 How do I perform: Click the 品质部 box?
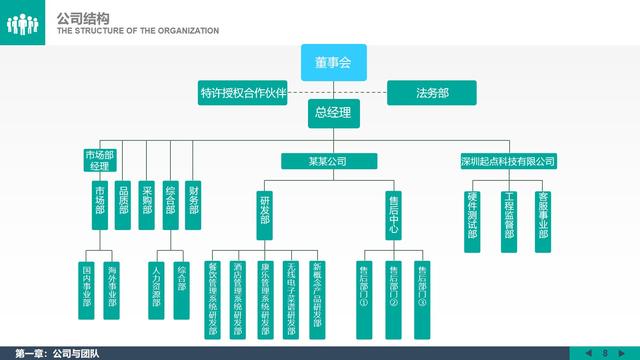click(x=123, y=205)
